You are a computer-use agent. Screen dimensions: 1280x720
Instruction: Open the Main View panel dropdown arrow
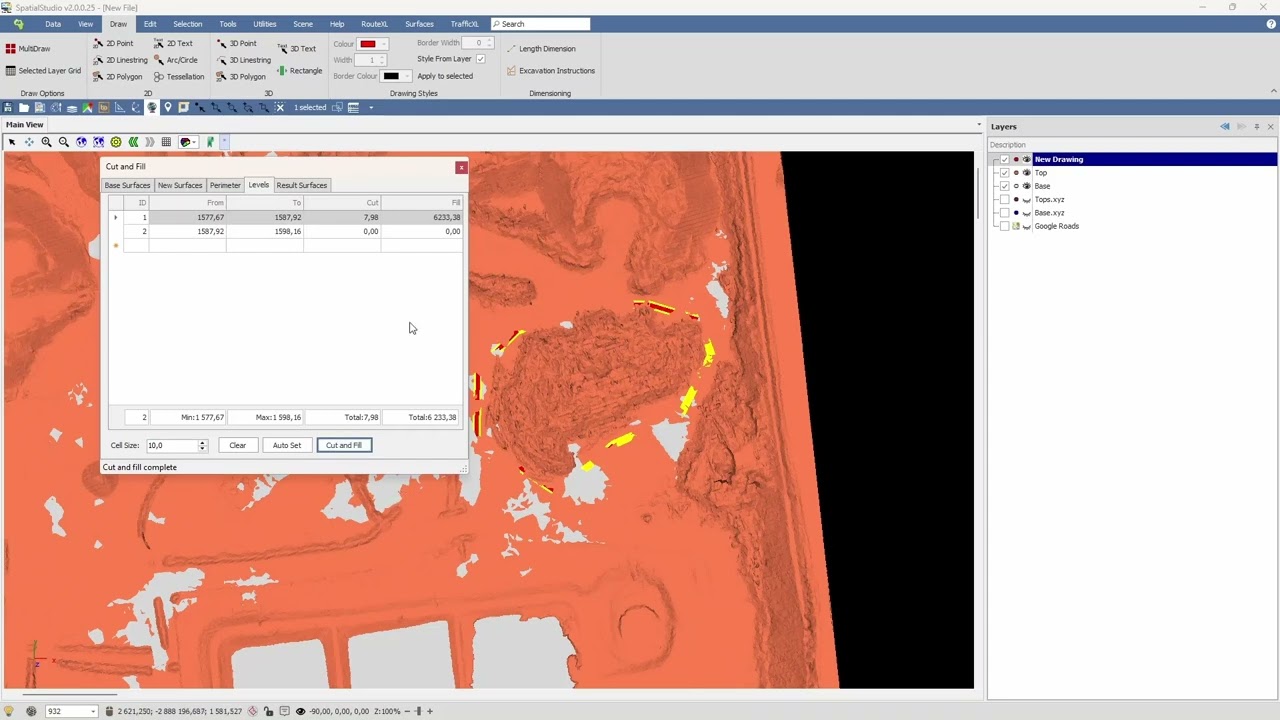[x=979, y=125]
